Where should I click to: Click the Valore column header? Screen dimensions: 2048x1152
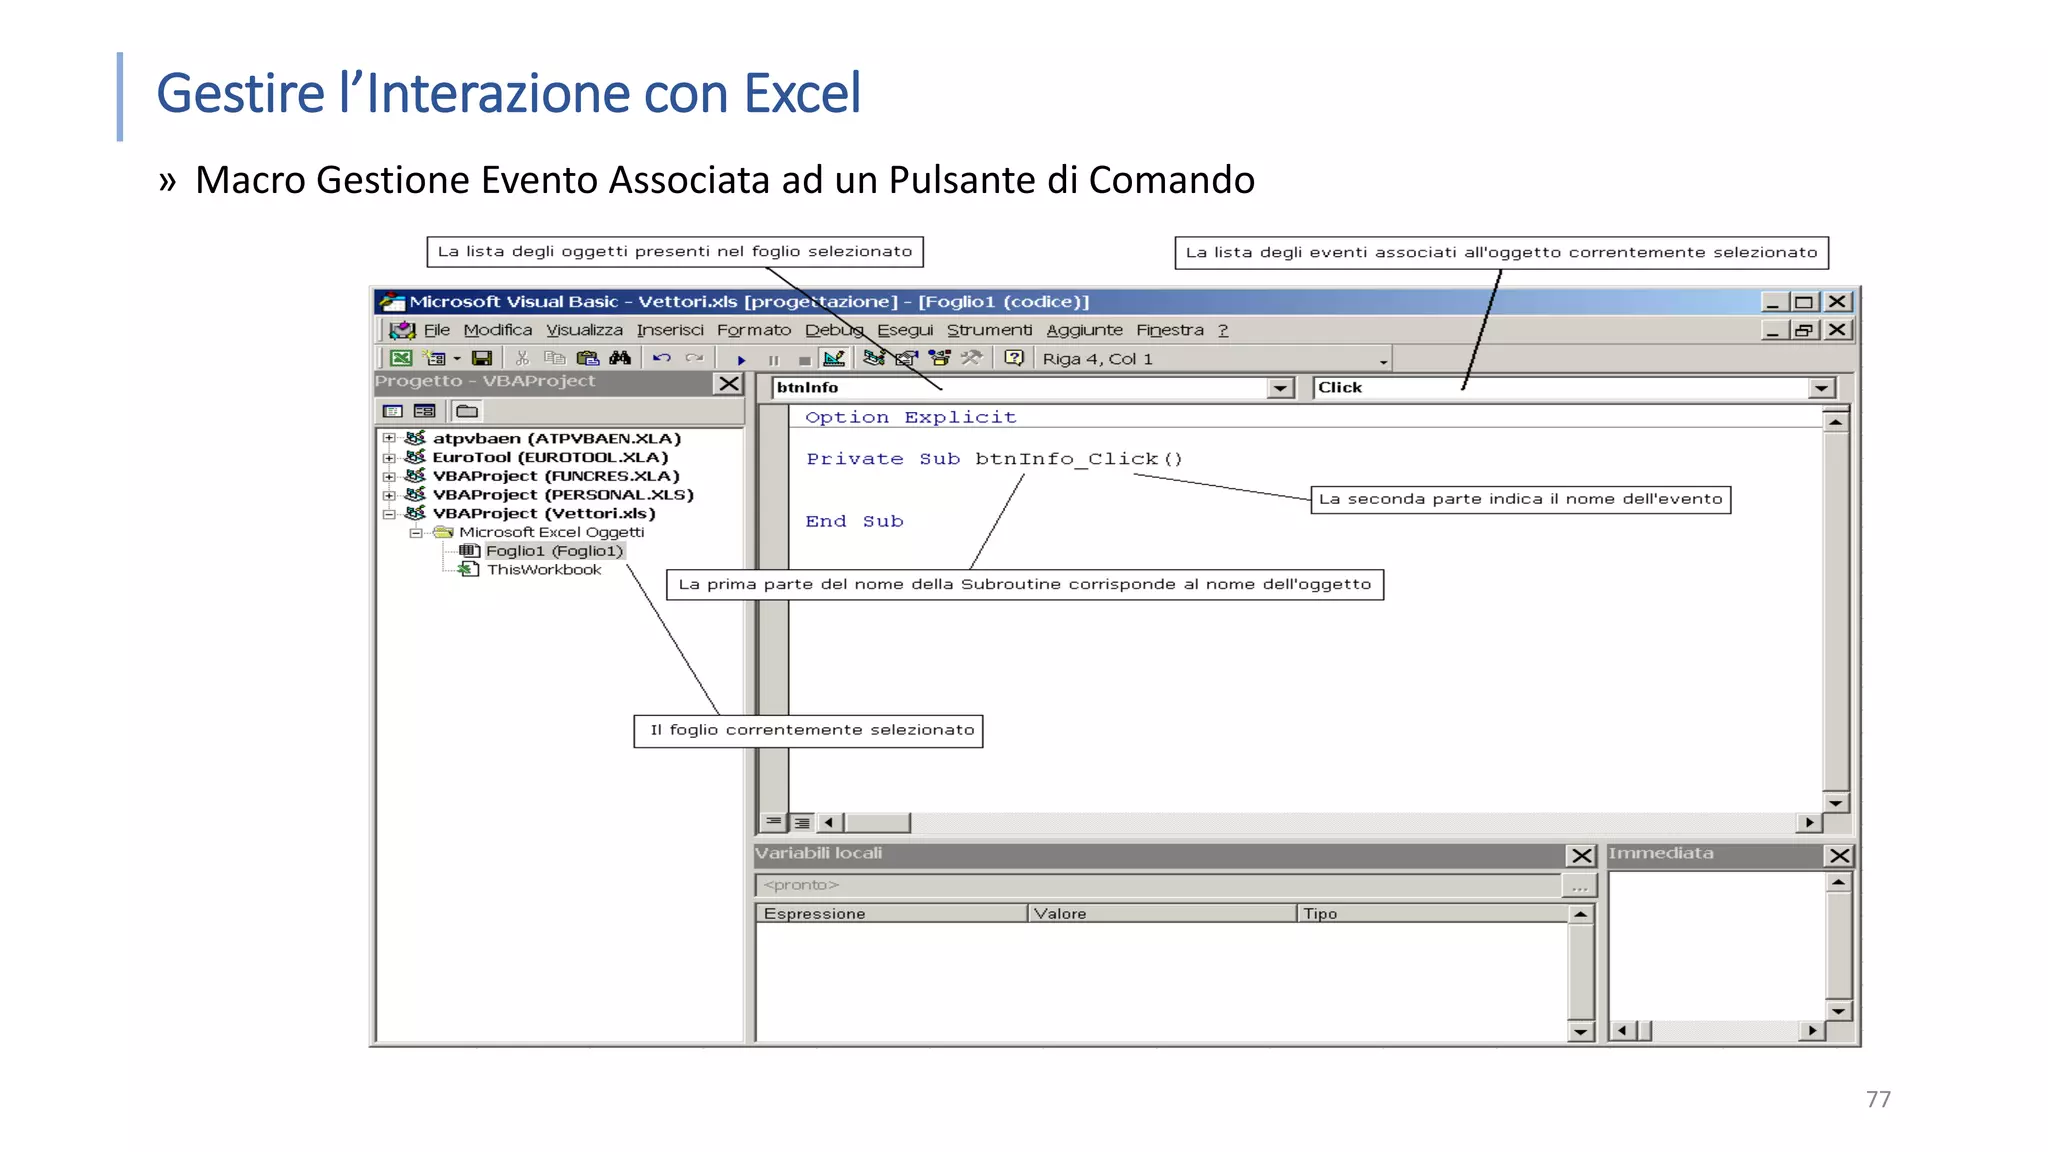tap(1162, 913)
